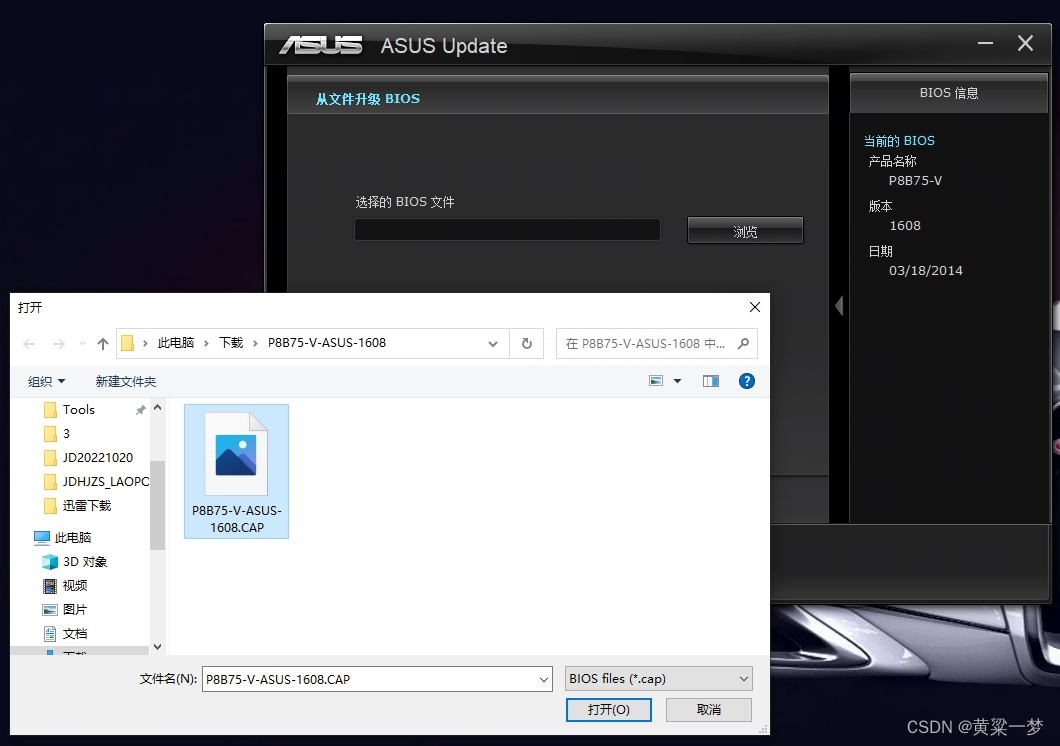Click the sidebar scroll down arrow
This screenshot has width=1060, height=746.
[x=158, y=647]
